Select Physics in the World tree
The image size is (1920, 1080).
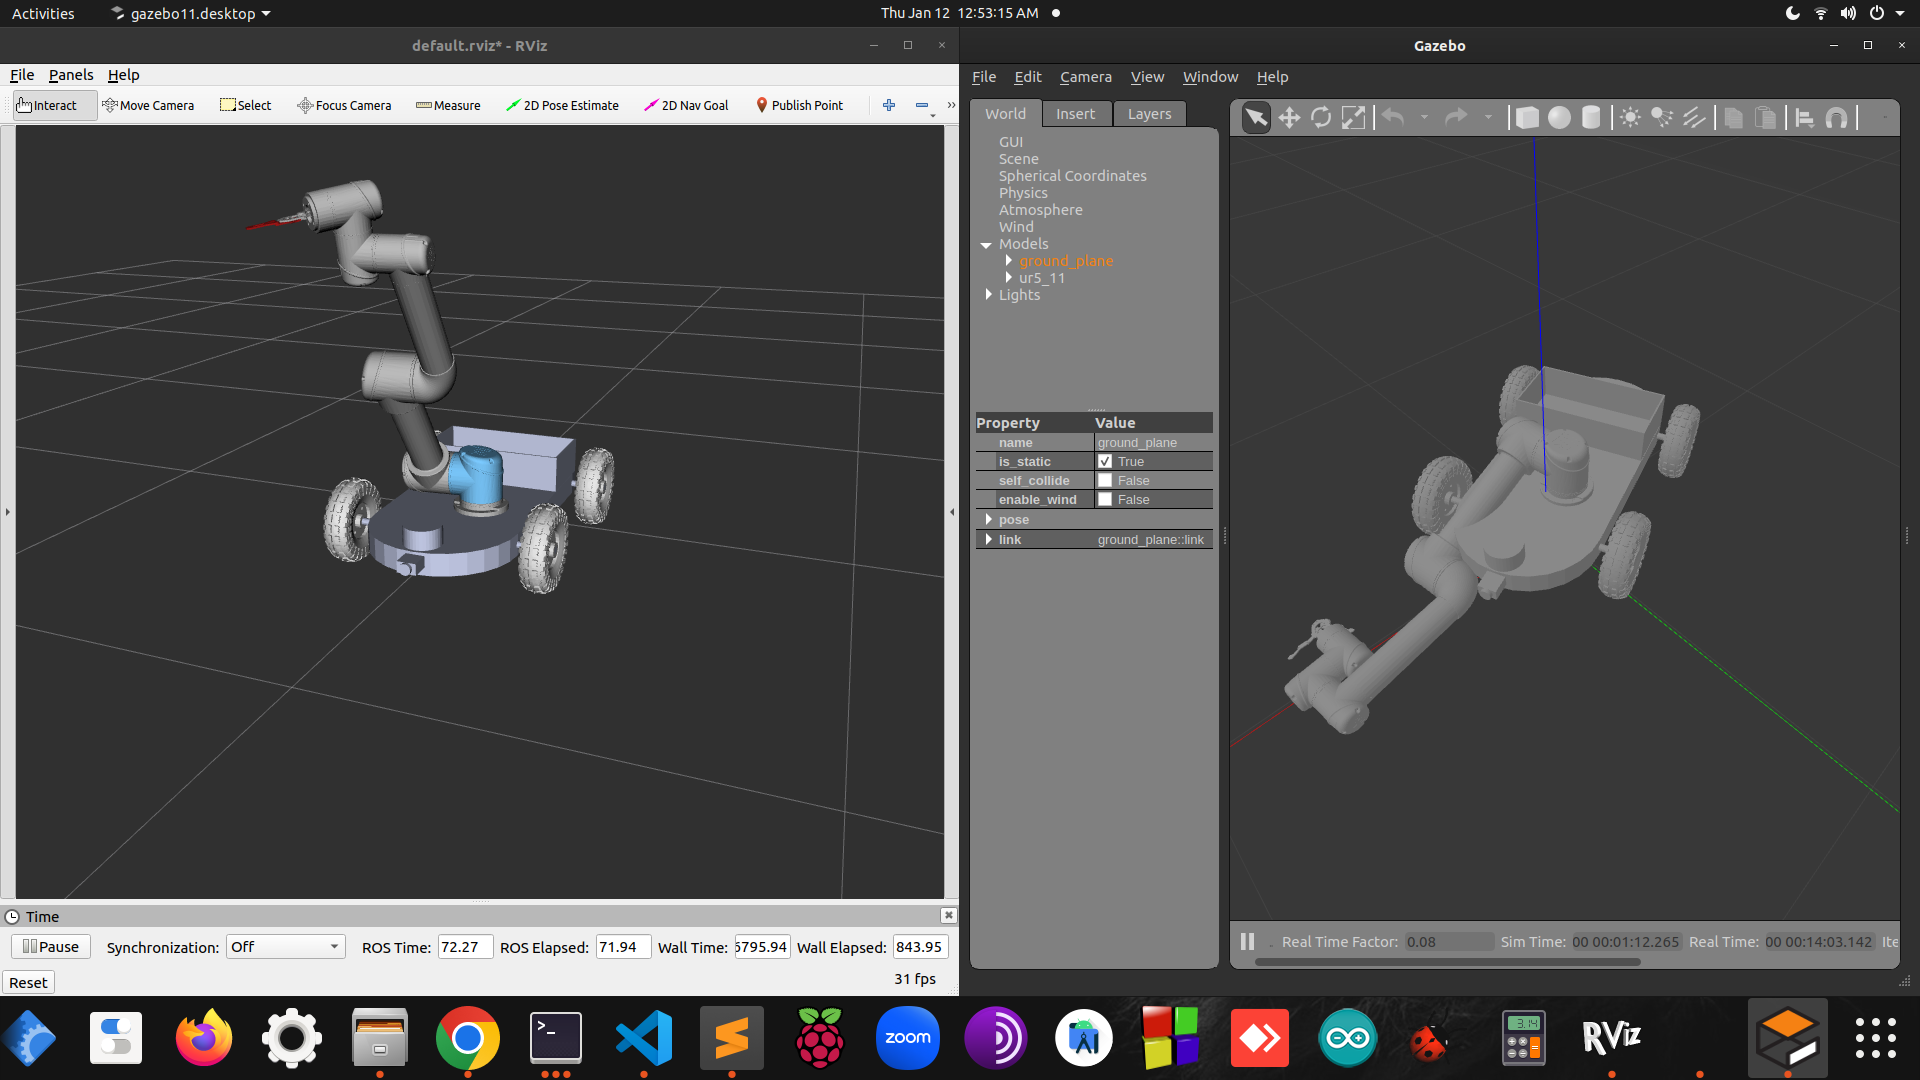coord(1023,193)
